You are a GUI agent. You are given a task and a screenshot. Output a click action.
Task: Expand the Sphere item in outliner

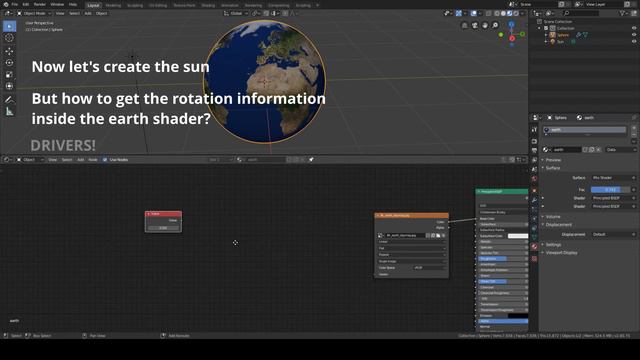546,35
